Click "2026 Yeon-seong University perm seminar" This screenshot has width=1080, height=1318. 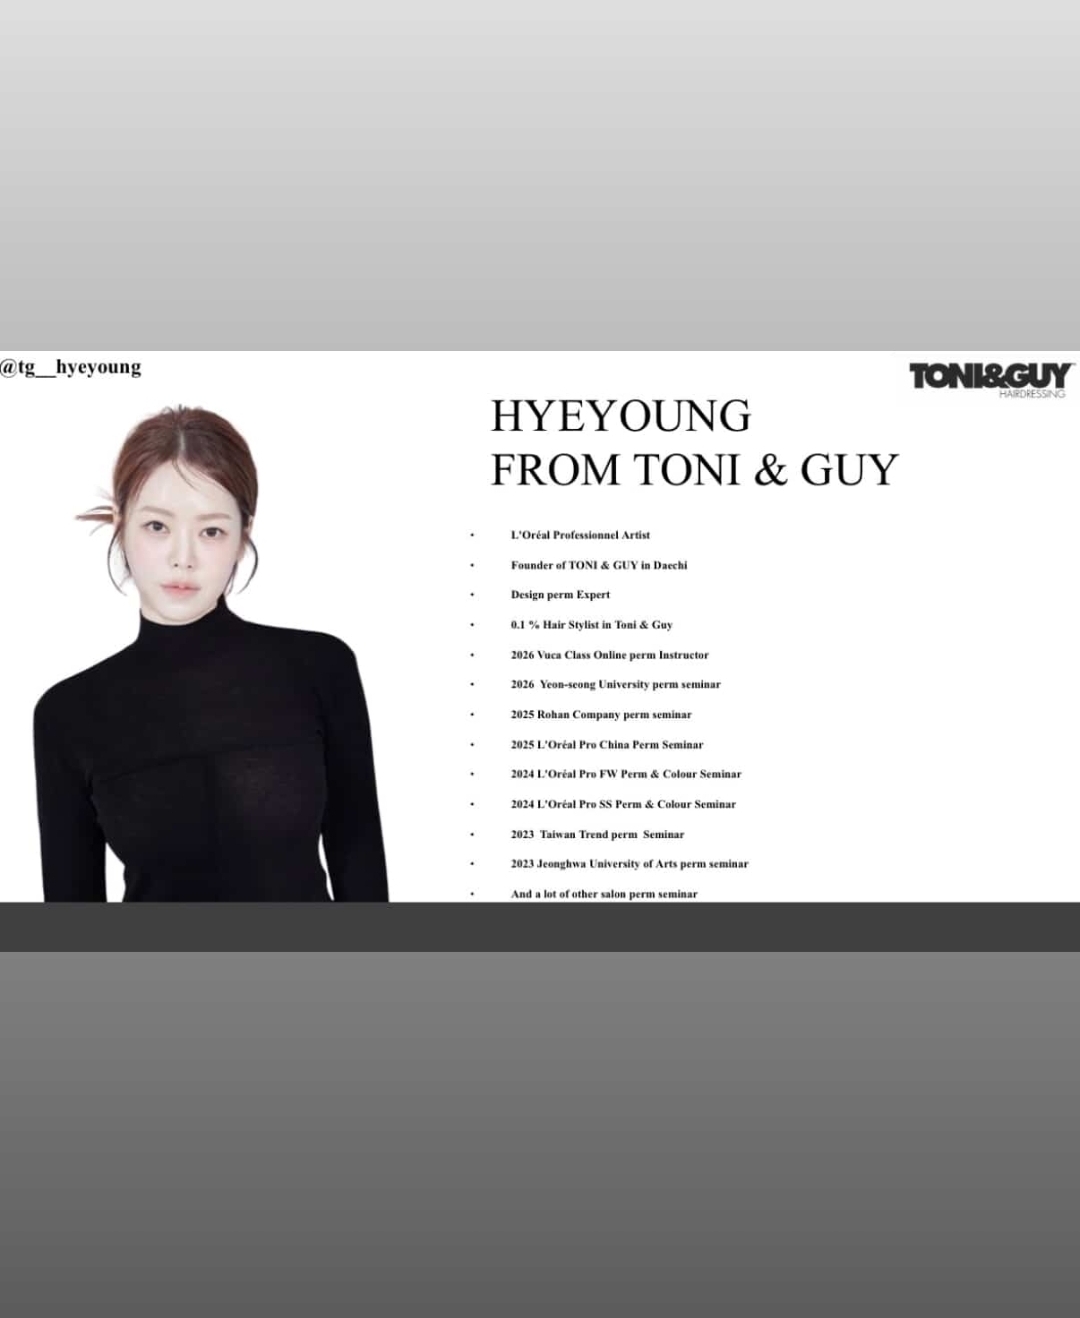pos(615,685)
